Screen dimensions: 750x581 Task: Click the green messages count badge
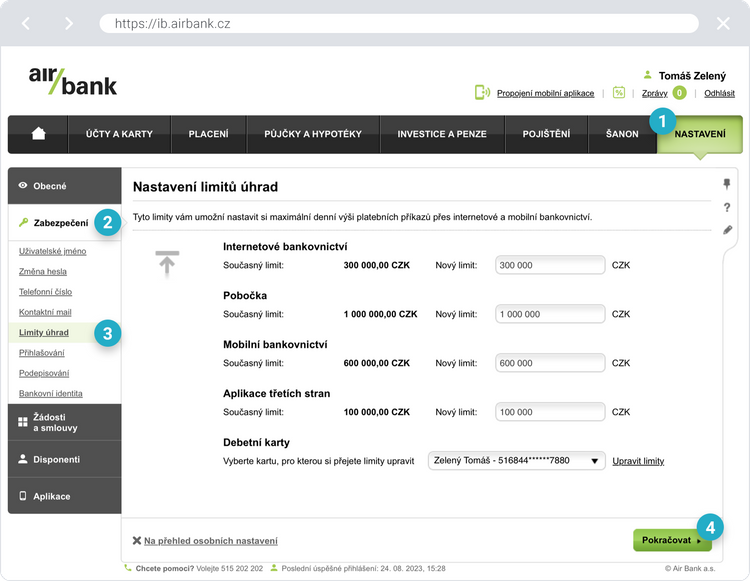point(679,93)
